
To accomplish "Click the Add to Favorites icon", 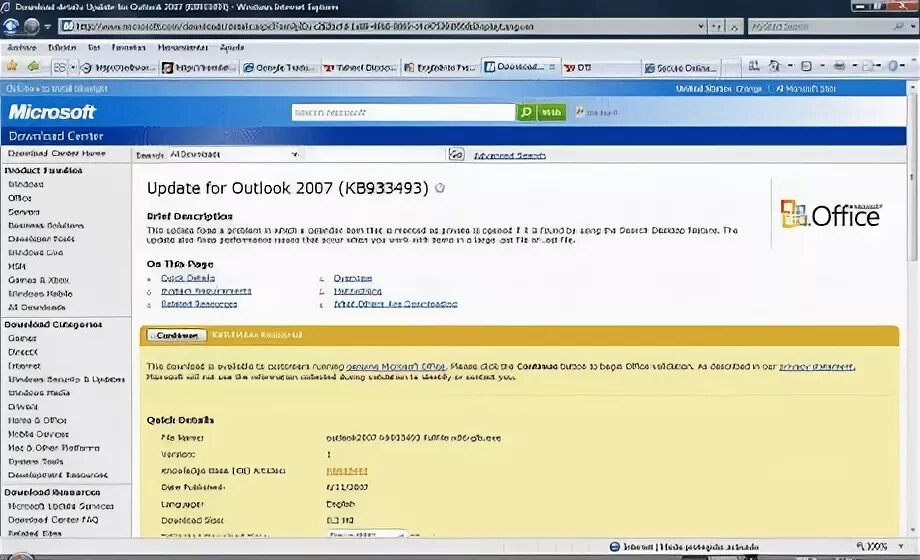I will coord(33,66).
